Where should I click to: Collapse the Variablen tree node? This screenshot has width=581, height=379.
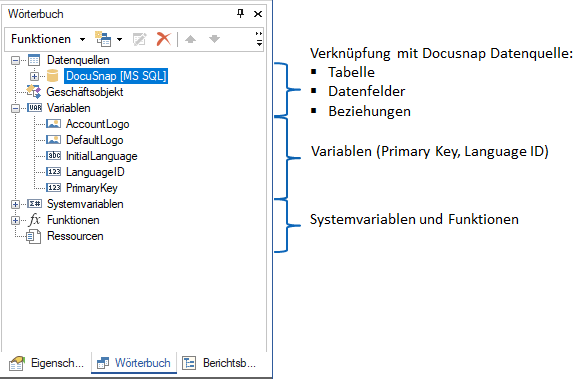pyautogui.click(x=16, y=109)
